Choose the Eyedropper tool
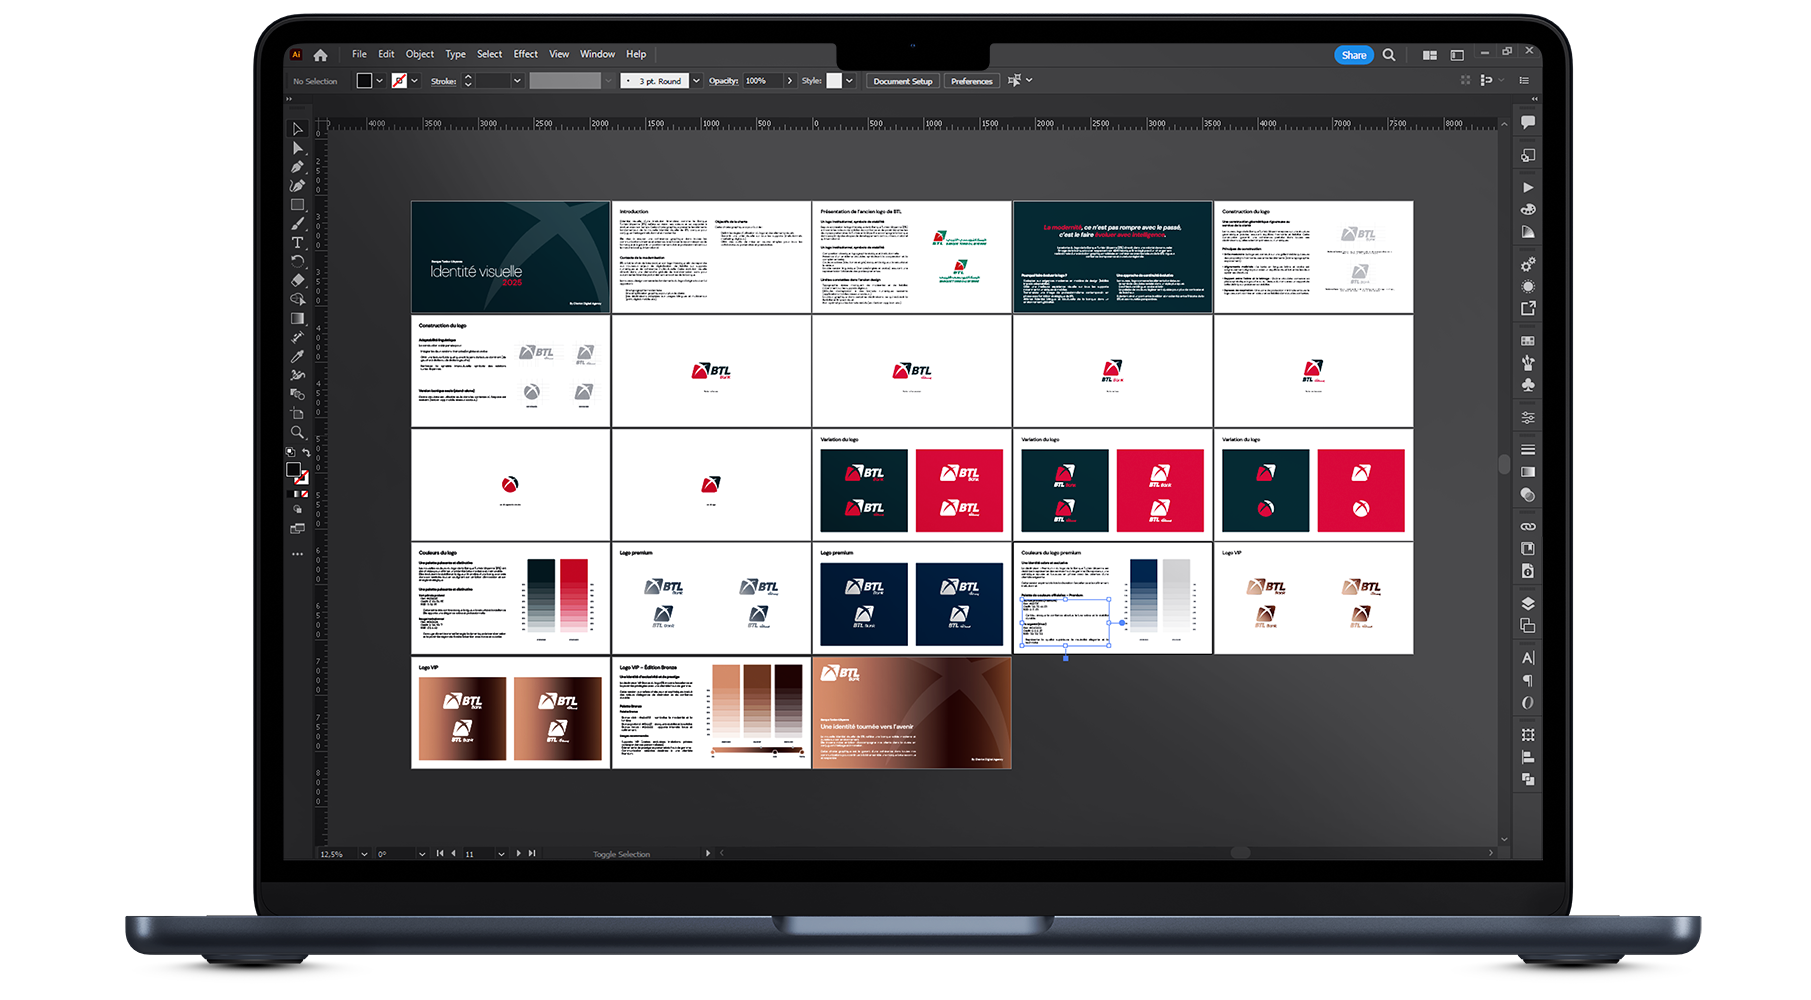1811x1000 pixels. click(x=297, y=357)
